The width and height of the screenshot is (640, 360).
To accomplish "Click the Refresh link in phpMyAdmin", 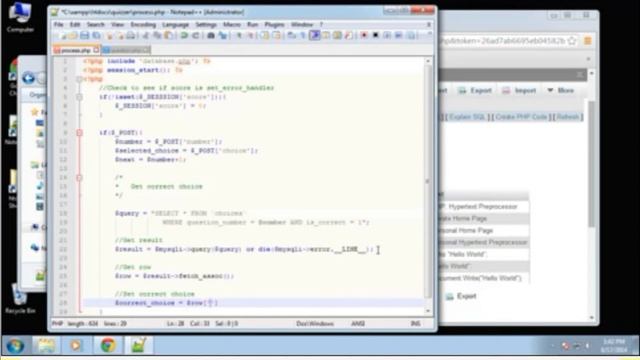I will pyautogui.click(x=567, y=117).
